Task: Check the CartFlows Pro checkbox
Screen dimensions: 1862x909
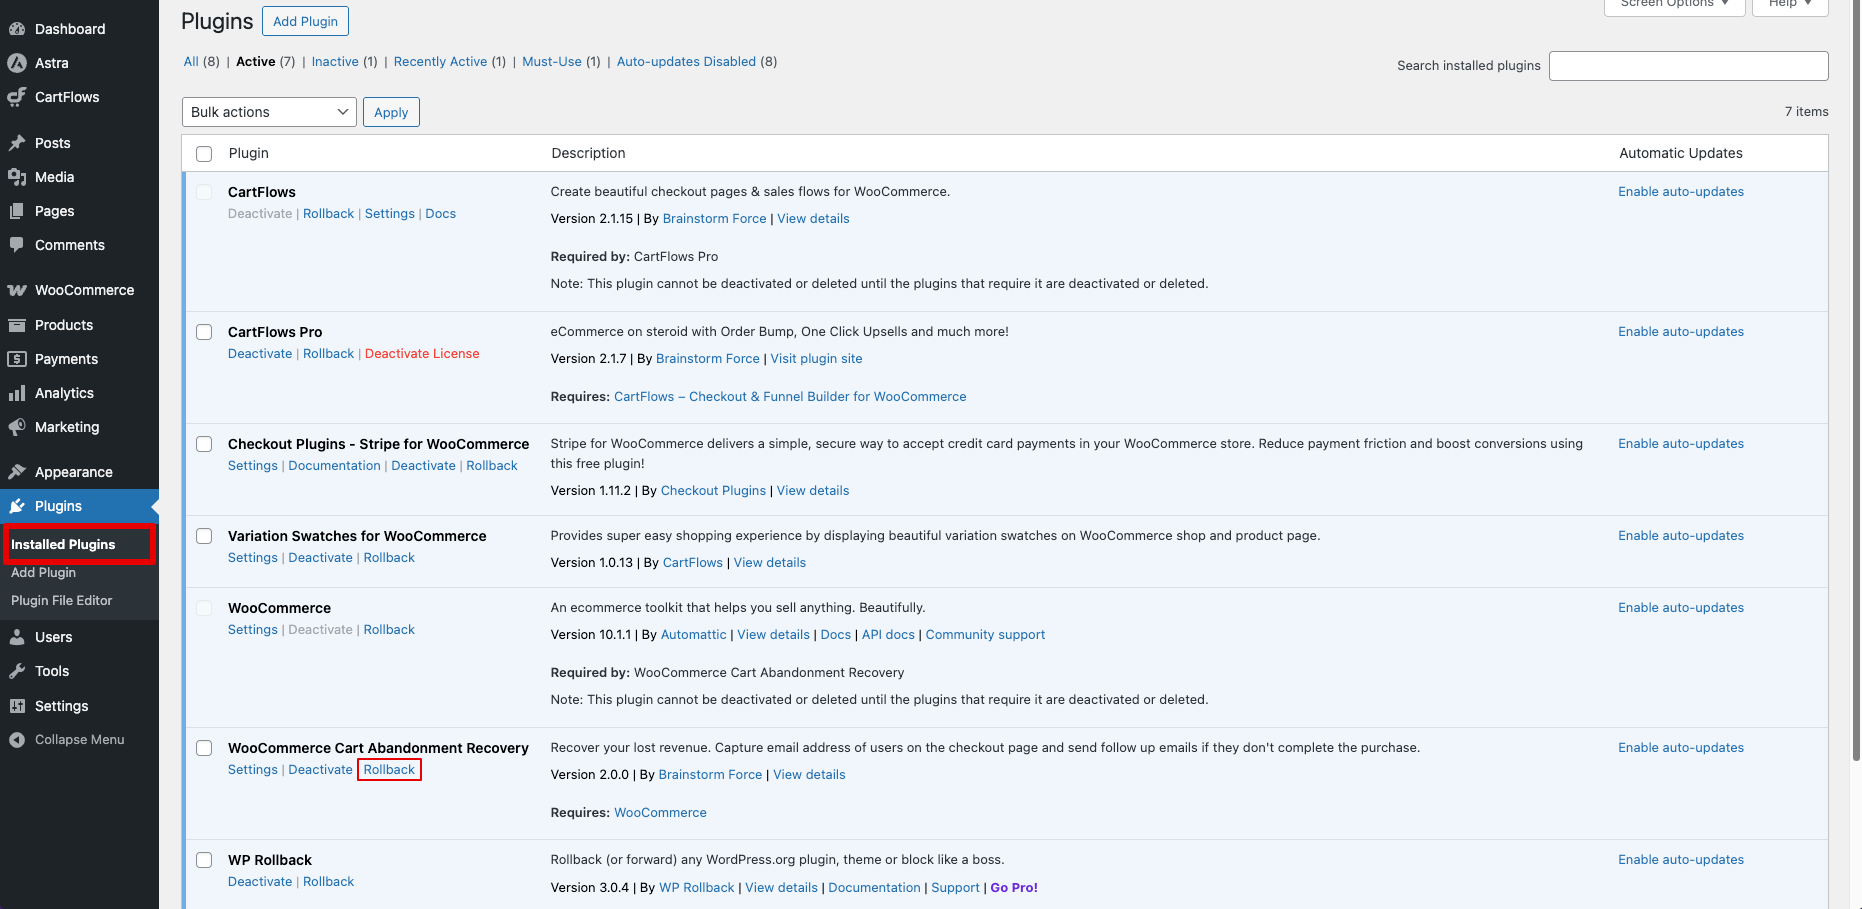Action: (204, 332)
